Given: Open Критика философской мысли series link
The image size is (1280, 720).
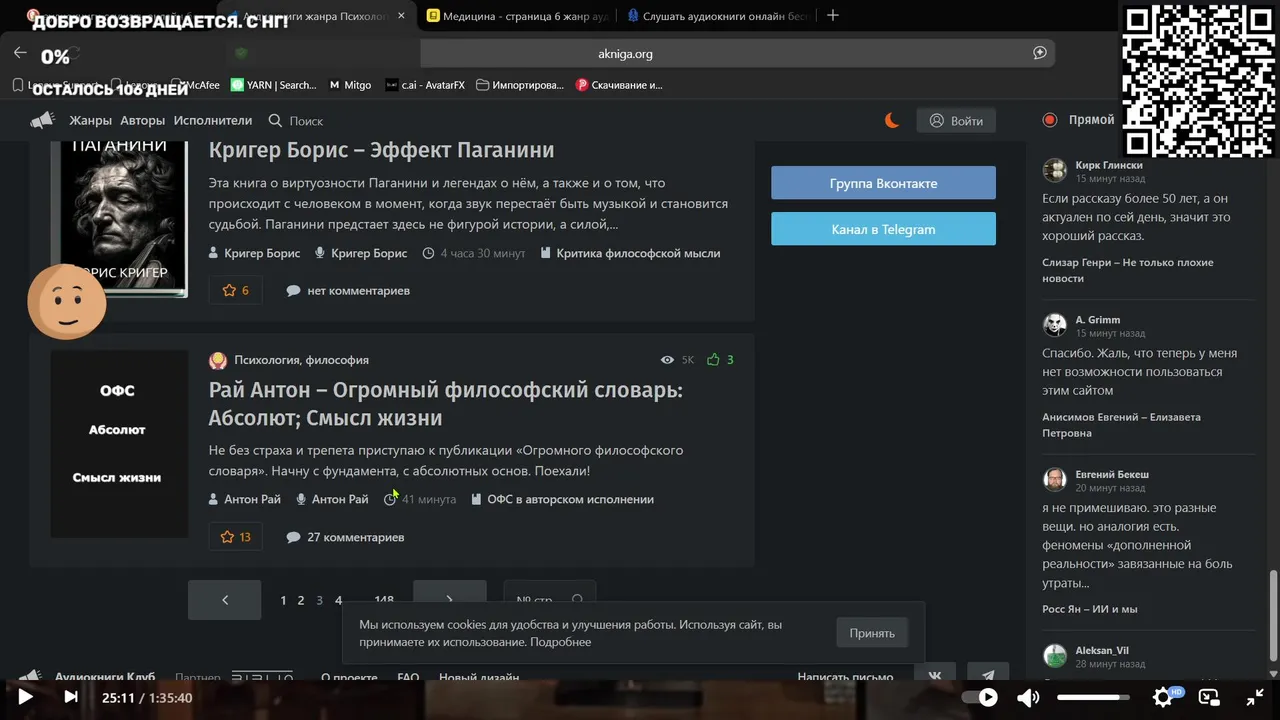Looking at the screenshot, I should click(x=638, y=253).
